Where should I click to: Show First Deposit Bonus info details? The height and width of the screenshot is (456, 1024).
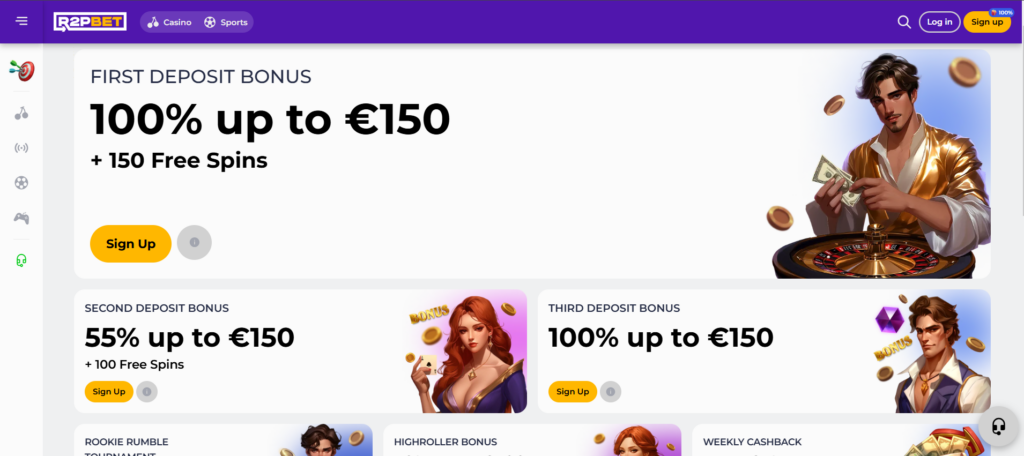[194, 243]
